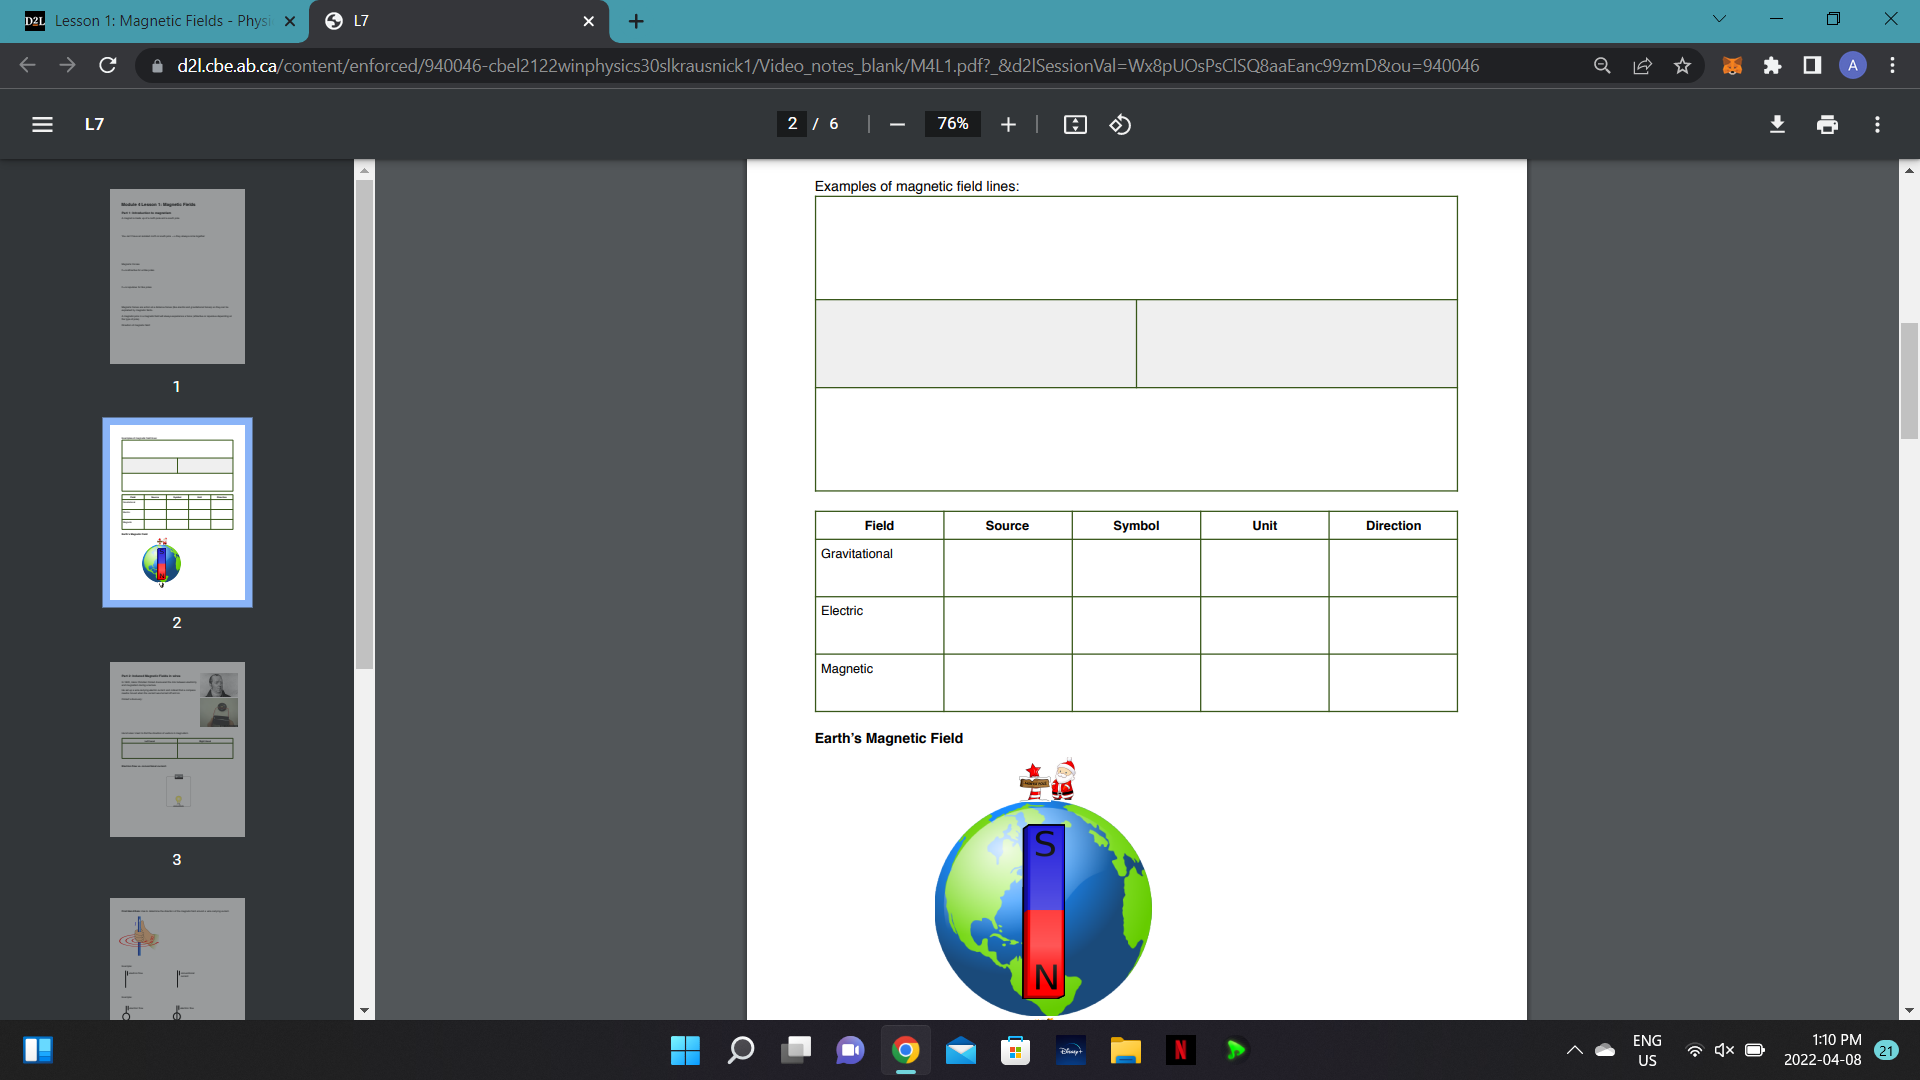
Task: Close the L7 tab
Action: (588, 21)
